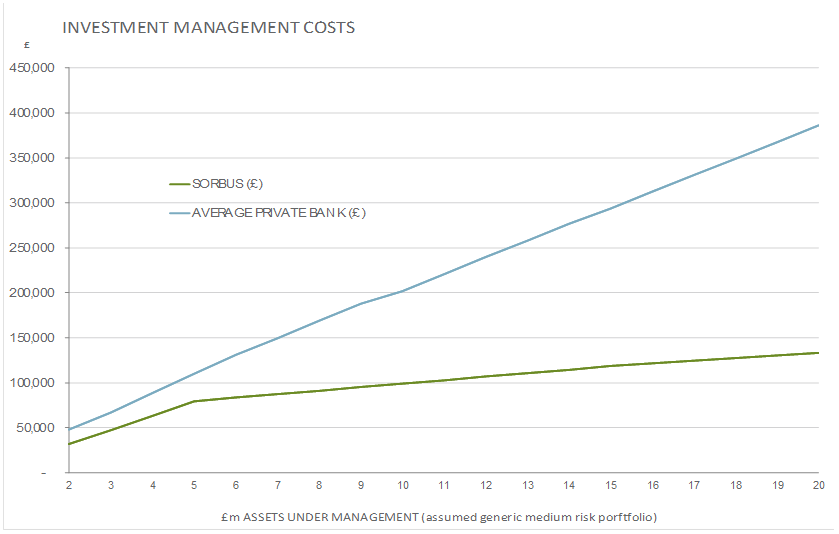Select the chart title 'Investment Management Costs'
The image size is (839, 534).
click(208, 28)
